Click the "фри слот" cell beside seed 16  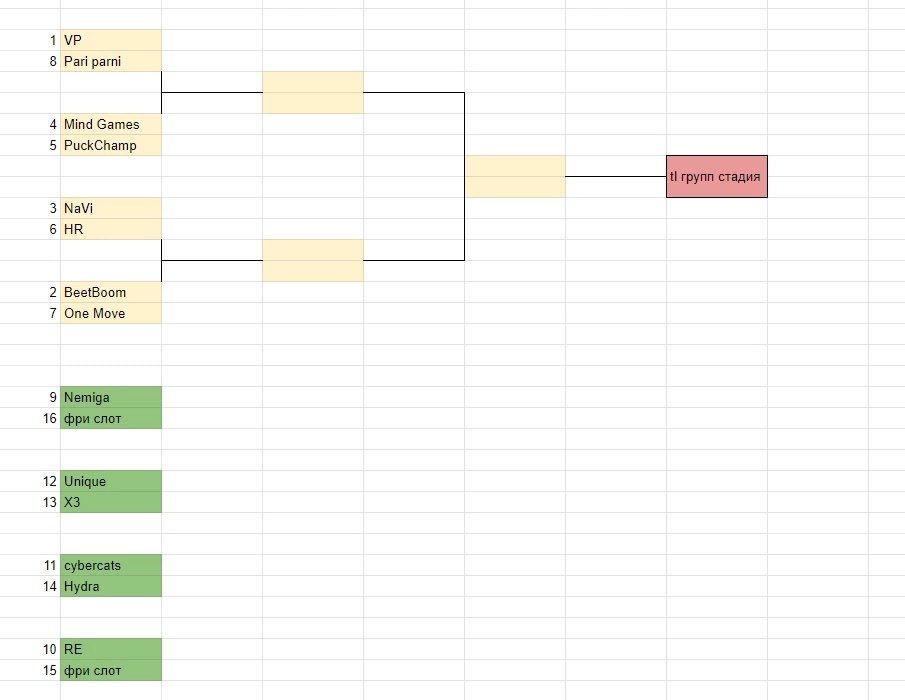(110, 418)
